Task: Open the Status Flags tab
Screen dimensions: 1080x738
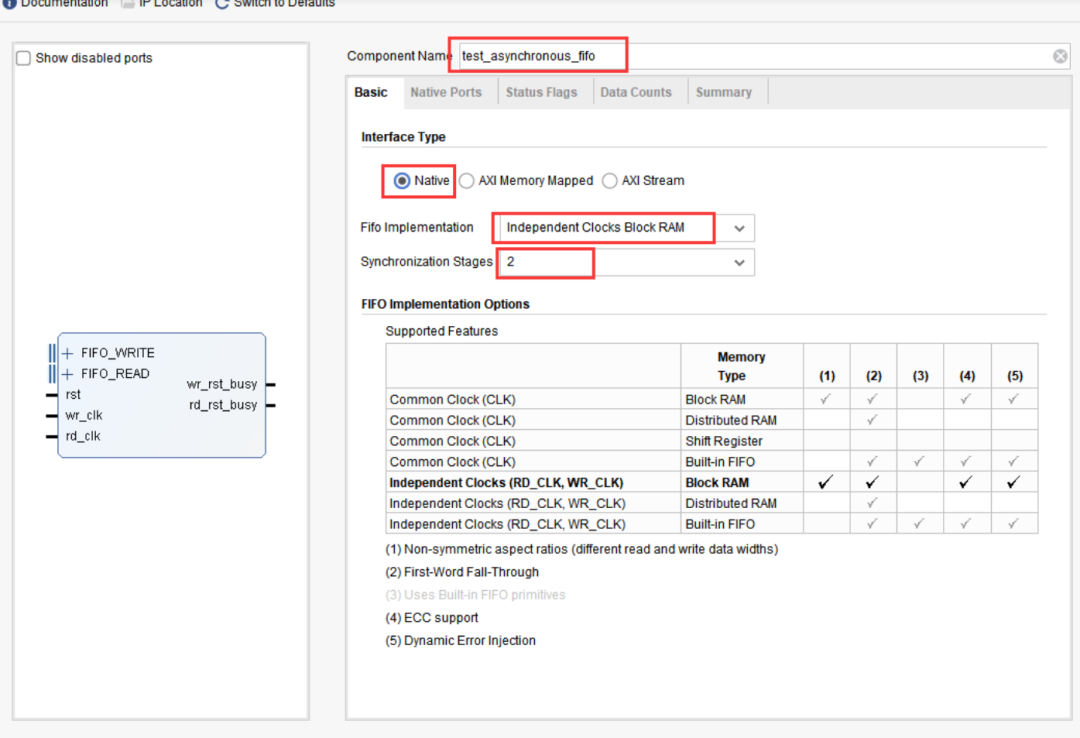Action: click(541, 92)
